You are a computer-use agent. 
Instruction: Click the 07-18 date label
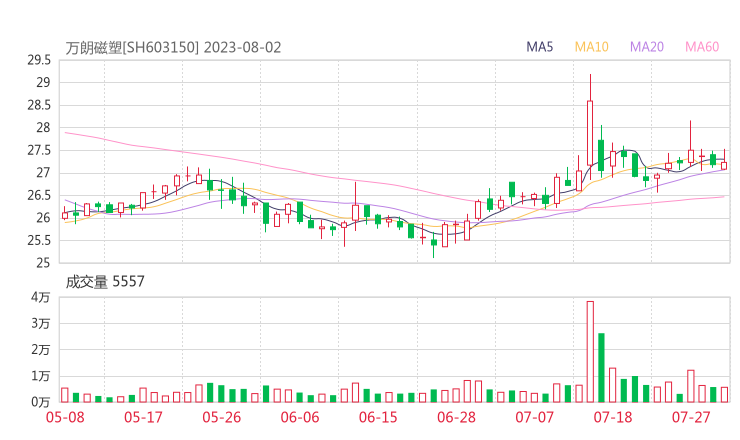[613, 417]
